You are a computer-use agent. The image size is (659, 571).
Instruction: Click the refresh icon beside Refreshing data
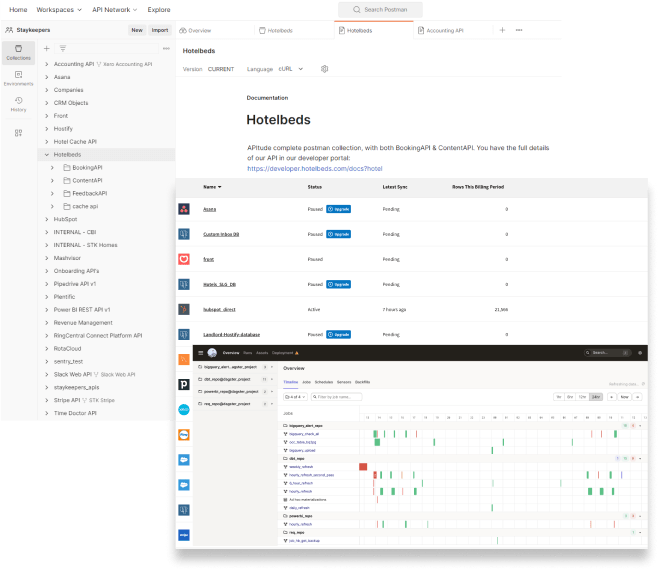[x=643, y=384]
